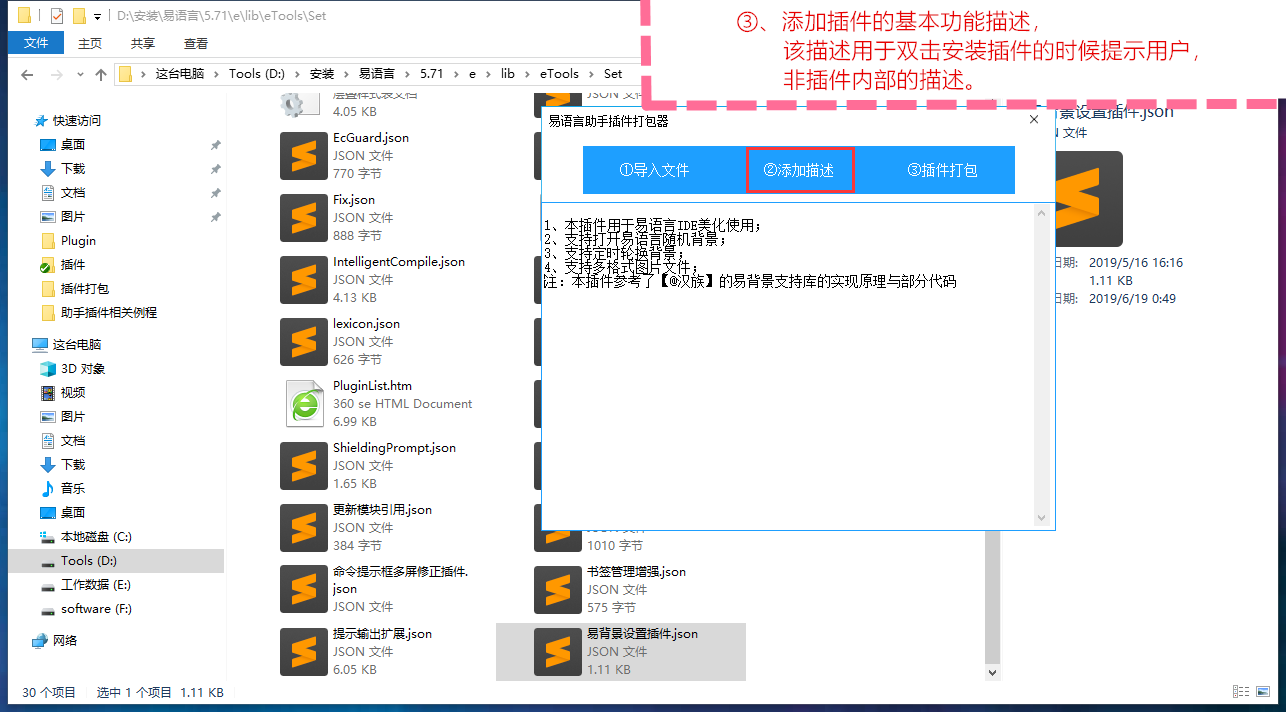Open the 查看 ribbon tab
The height and width of the screenshot is (712, 1286).
click(196, 43)
